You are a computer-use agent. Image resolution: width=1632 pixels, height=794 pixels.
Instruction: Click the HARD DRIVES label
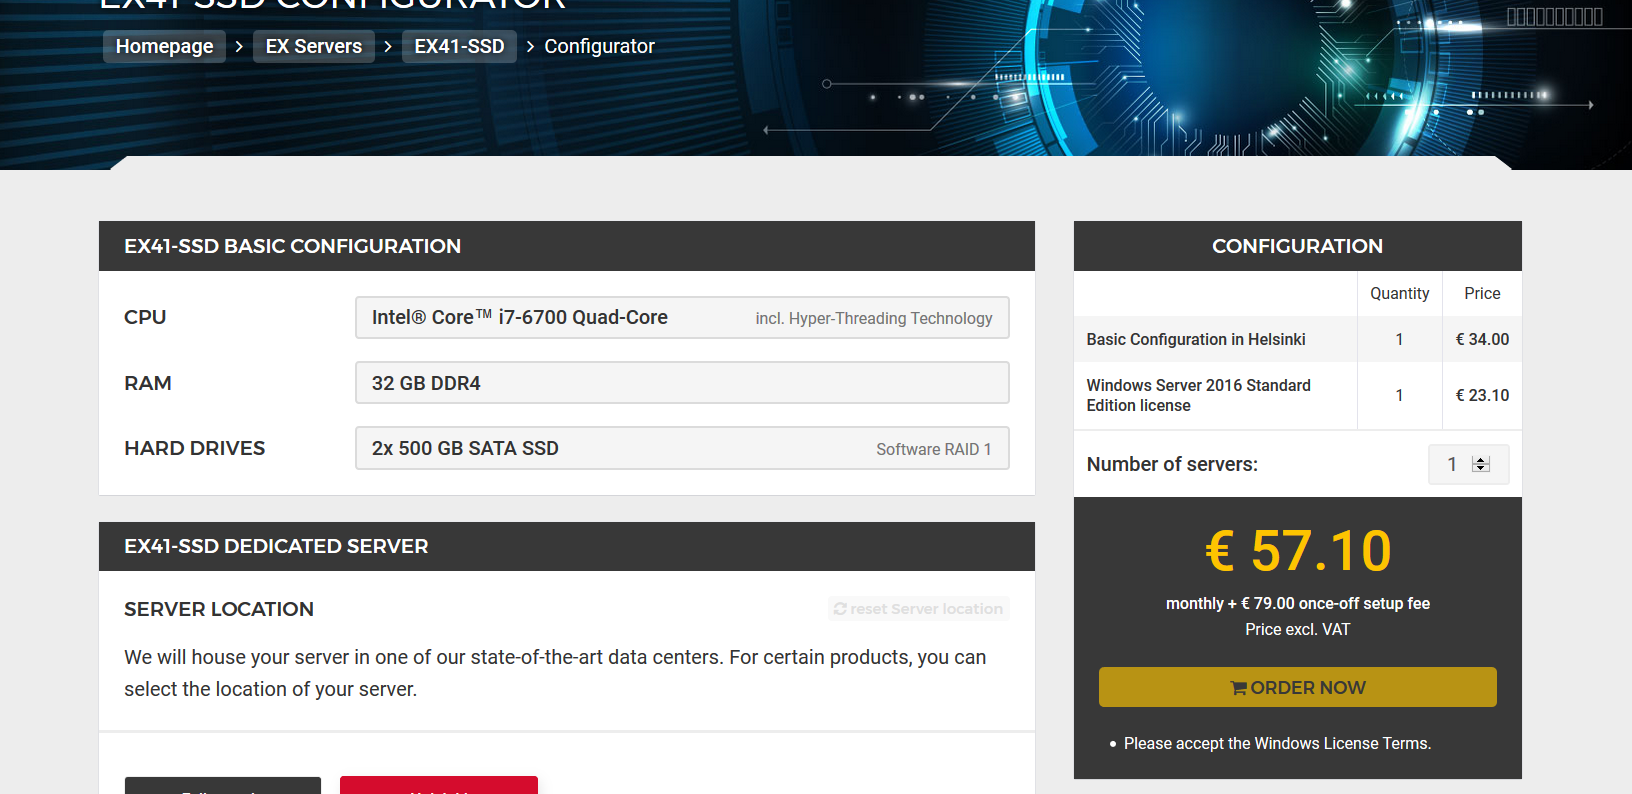195,448
